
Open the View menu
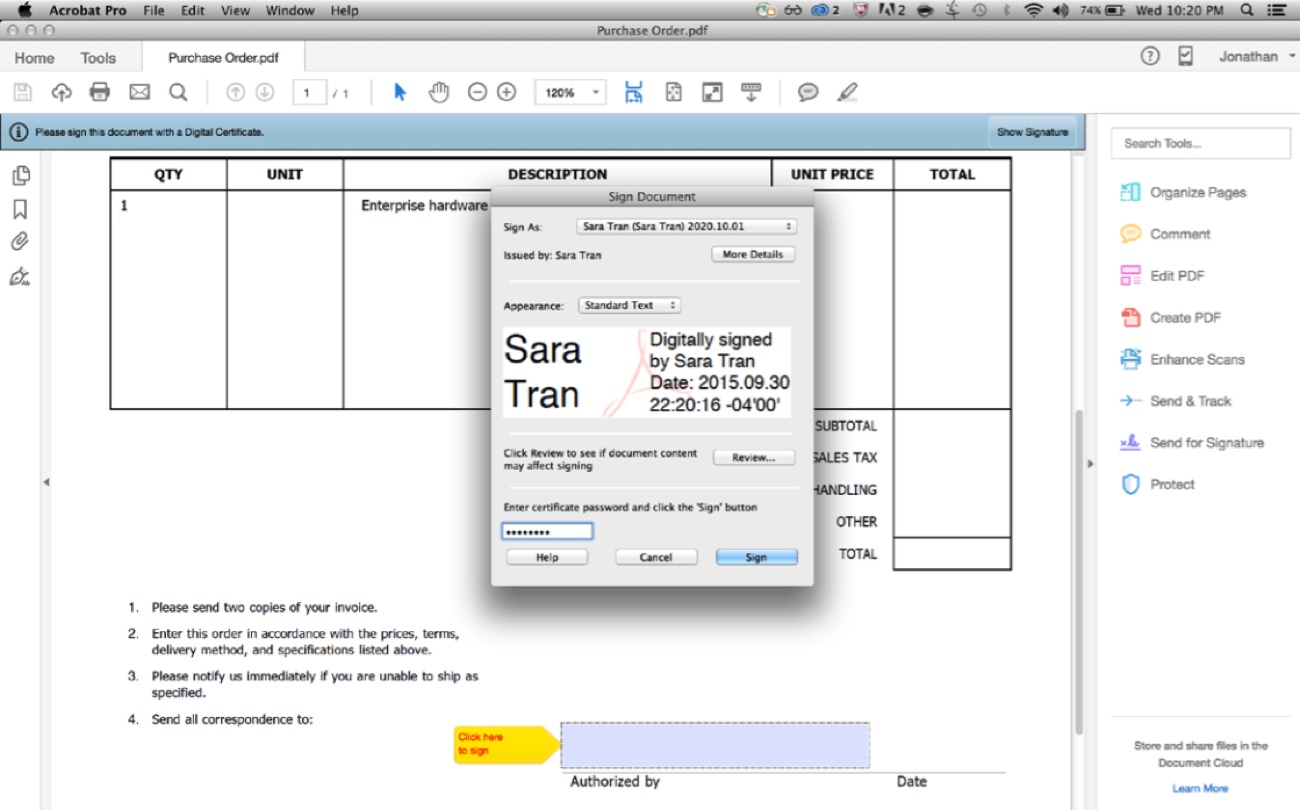click(235, 11)
